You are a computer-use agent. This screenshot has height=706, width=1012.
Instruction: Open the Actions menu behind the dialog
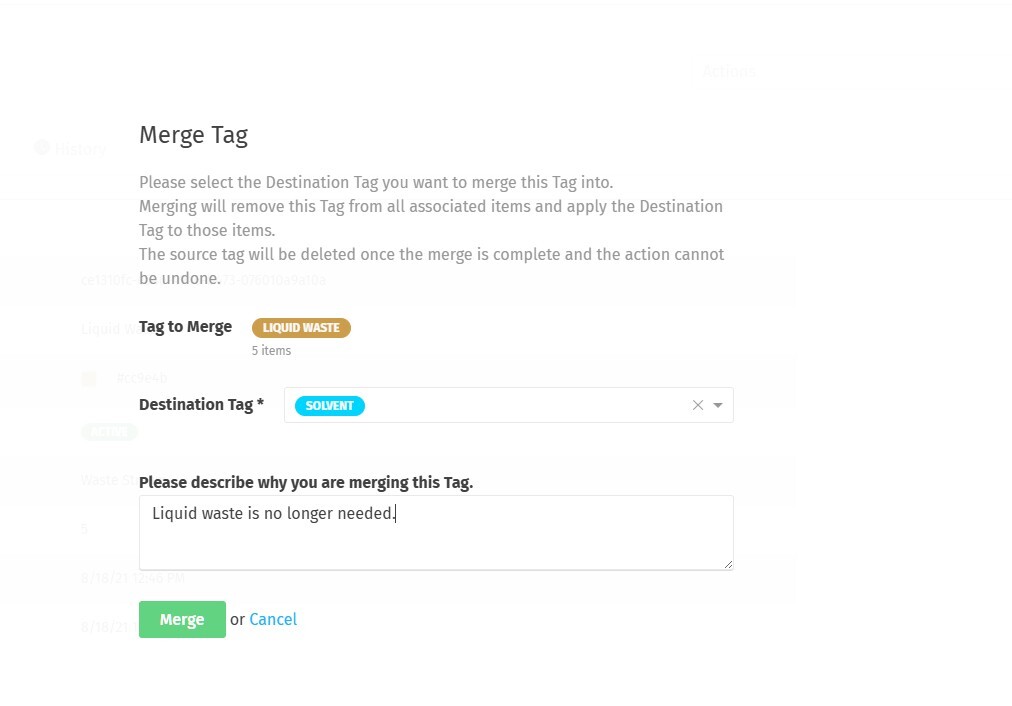pos(728,71)
